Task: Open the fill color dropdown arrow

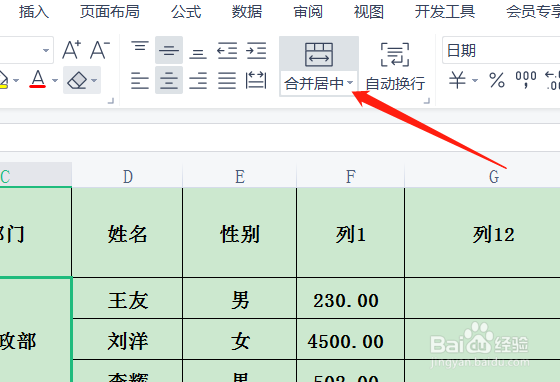Action: click(16, 80)
